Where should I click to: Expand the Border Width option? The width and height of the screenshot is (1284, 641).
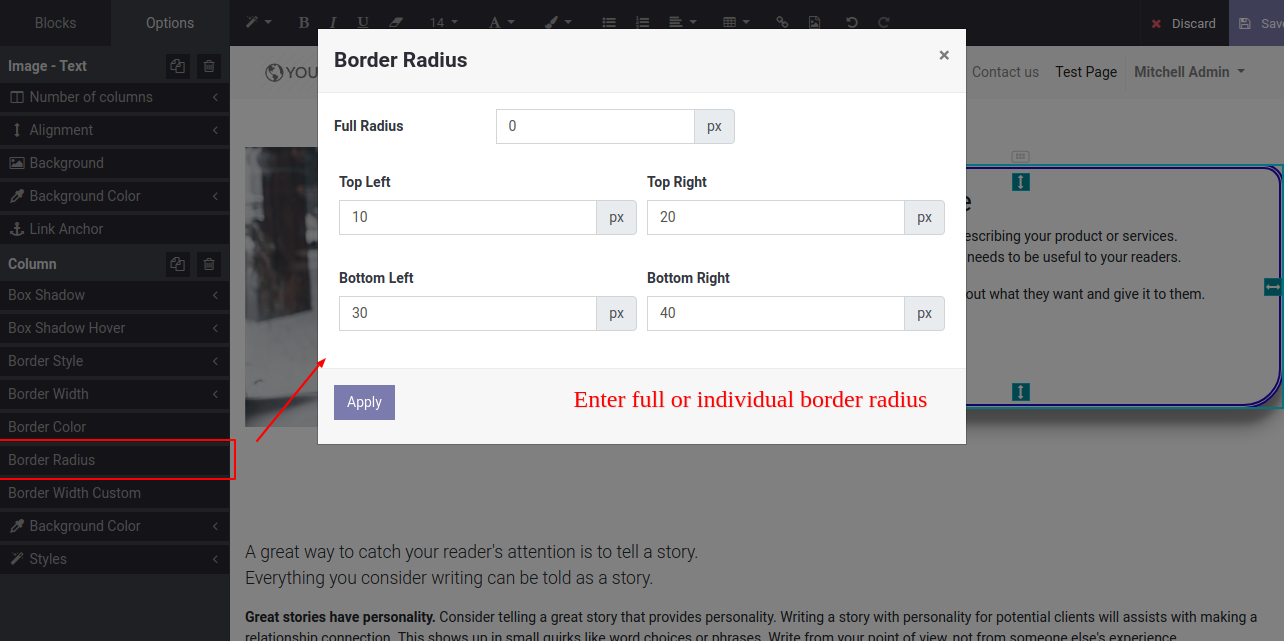tap(115, 394)
